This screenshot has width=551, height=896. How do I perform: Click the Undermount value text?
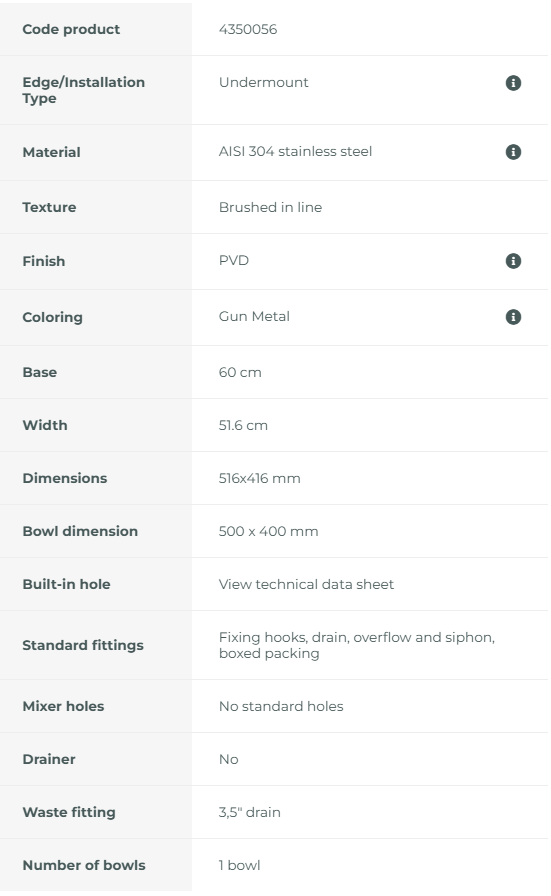[x=263, y=82]
